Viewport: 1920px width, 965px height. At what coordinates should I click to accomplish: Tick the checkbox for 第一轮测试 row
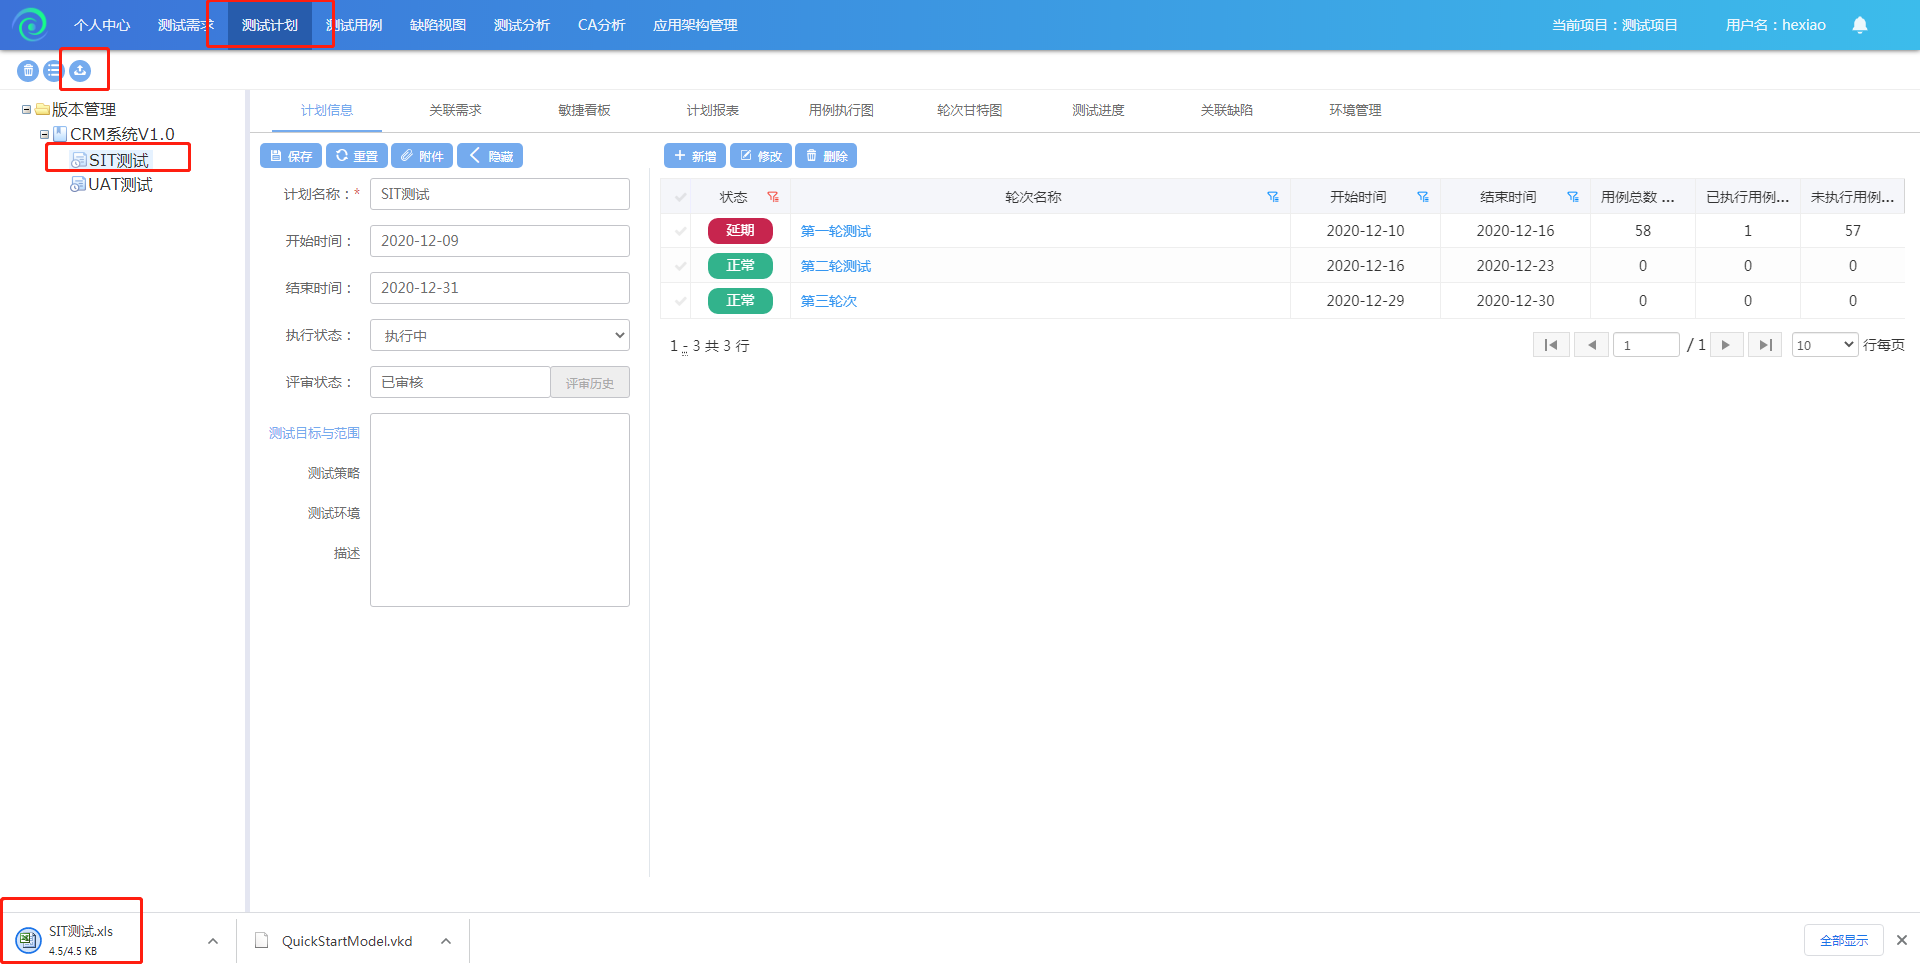(x=681, y=231)
